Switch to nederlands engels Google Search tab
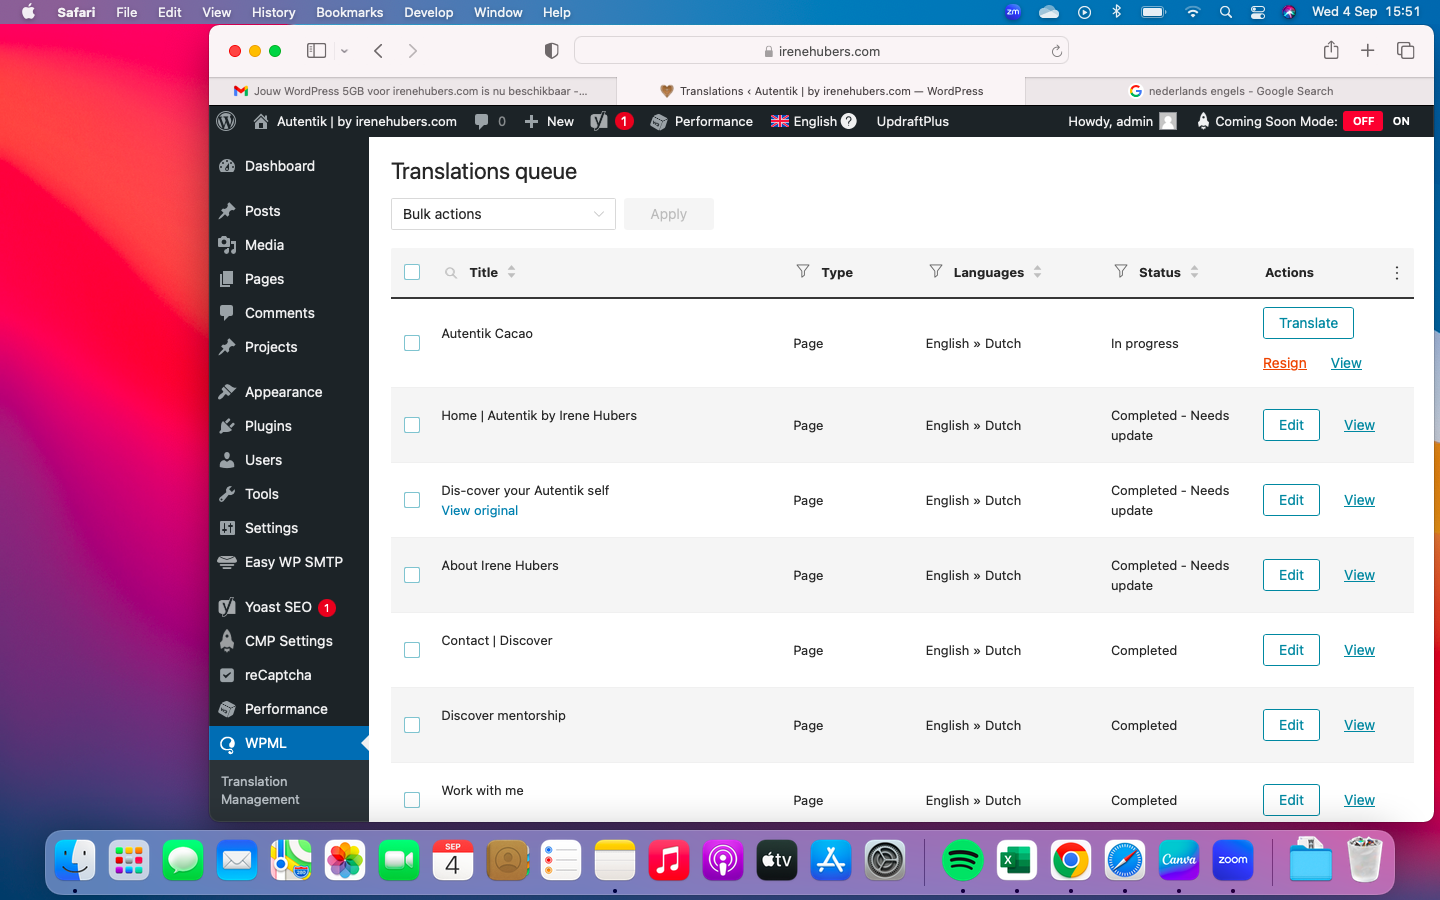This screenshot has width=1440, height=900. [1230, 91]
